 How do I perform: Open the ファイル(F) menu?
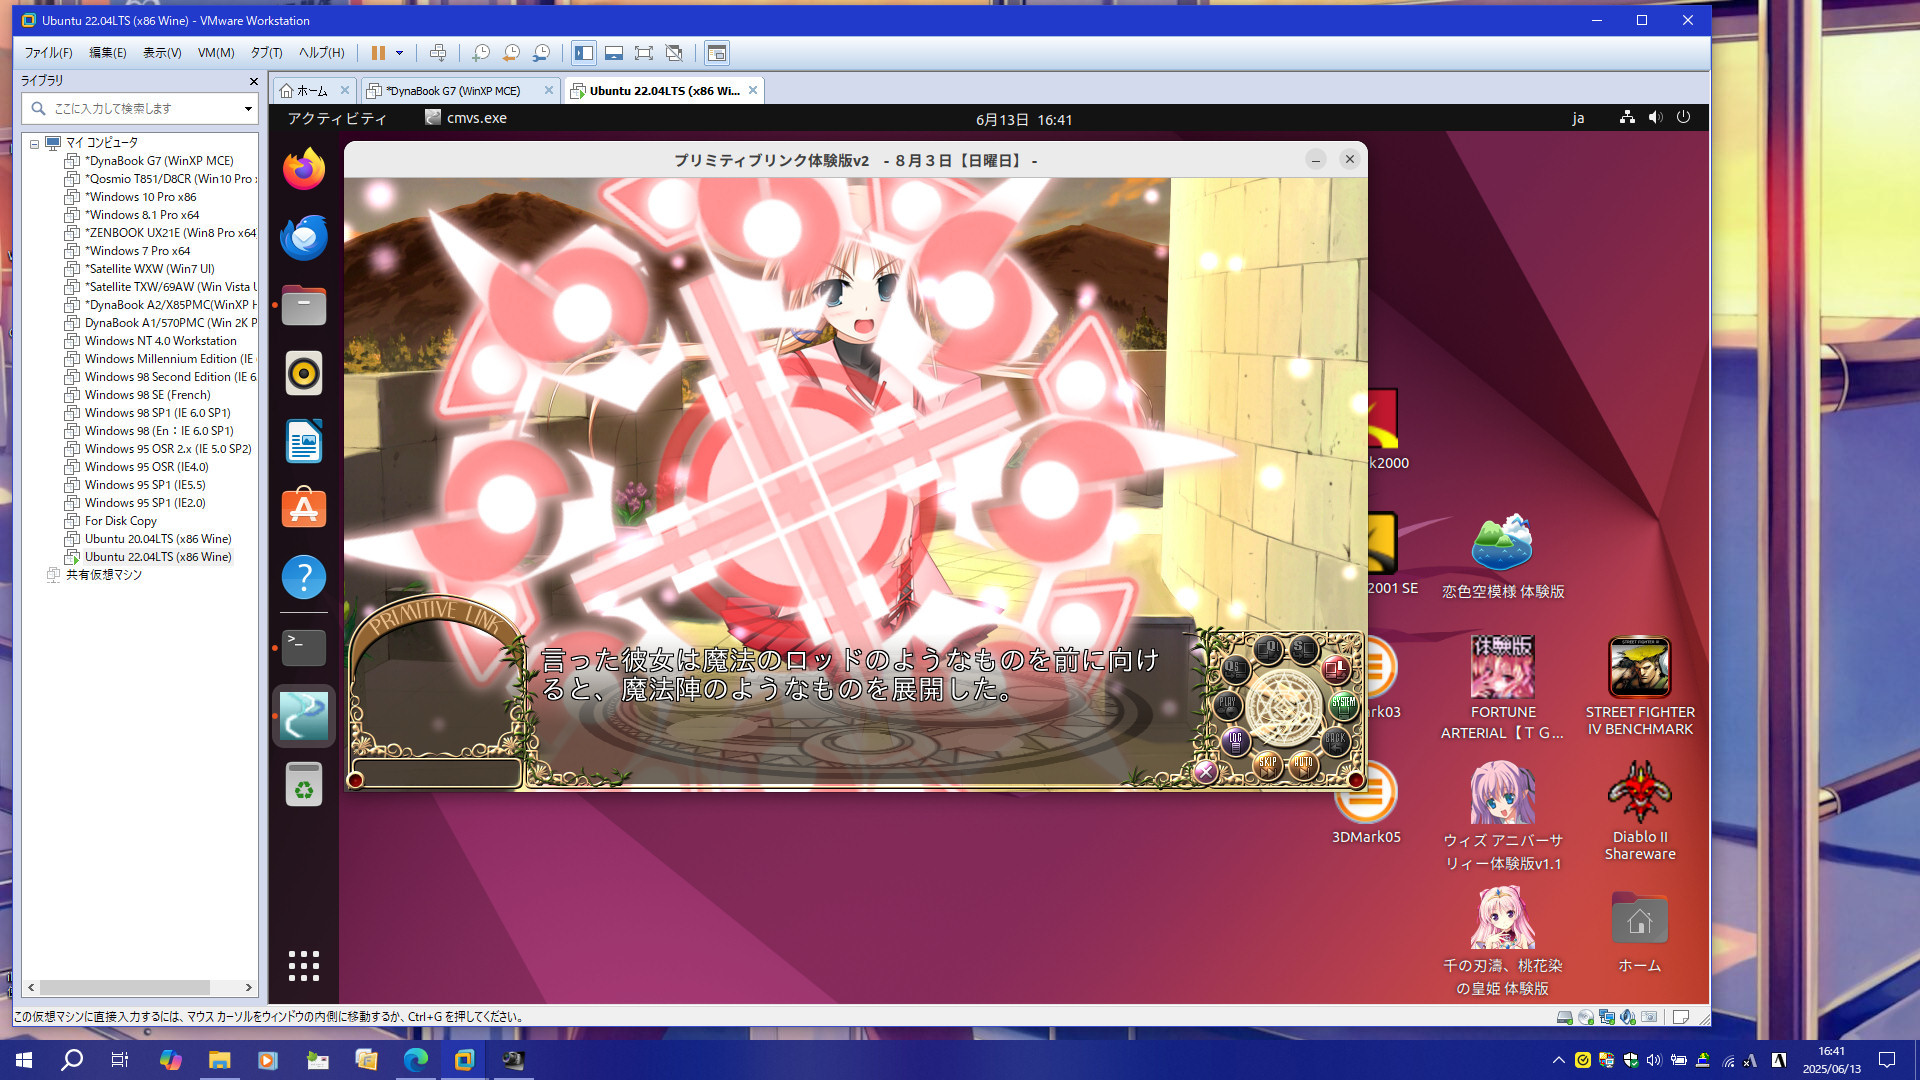coord(48,53)
